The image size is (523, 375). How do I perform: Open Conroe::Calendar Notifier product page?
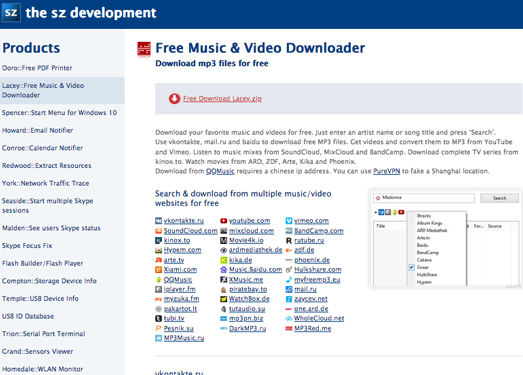(42, 148)
